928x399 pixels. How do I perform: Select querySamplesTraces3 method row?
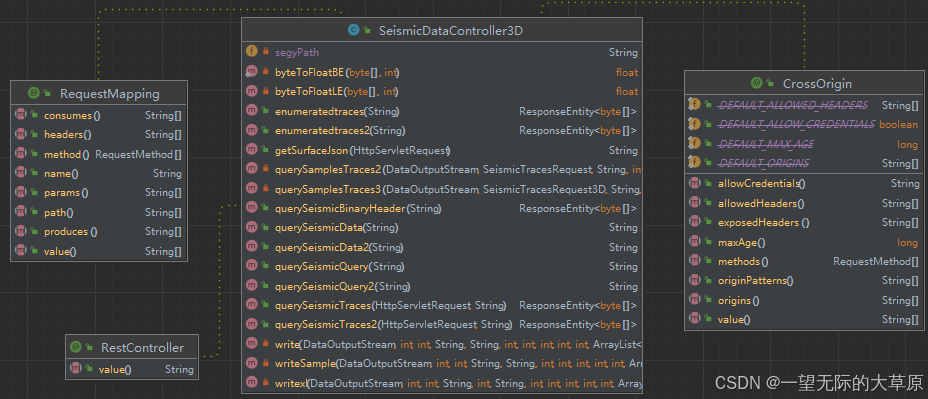tap(442, 189)
